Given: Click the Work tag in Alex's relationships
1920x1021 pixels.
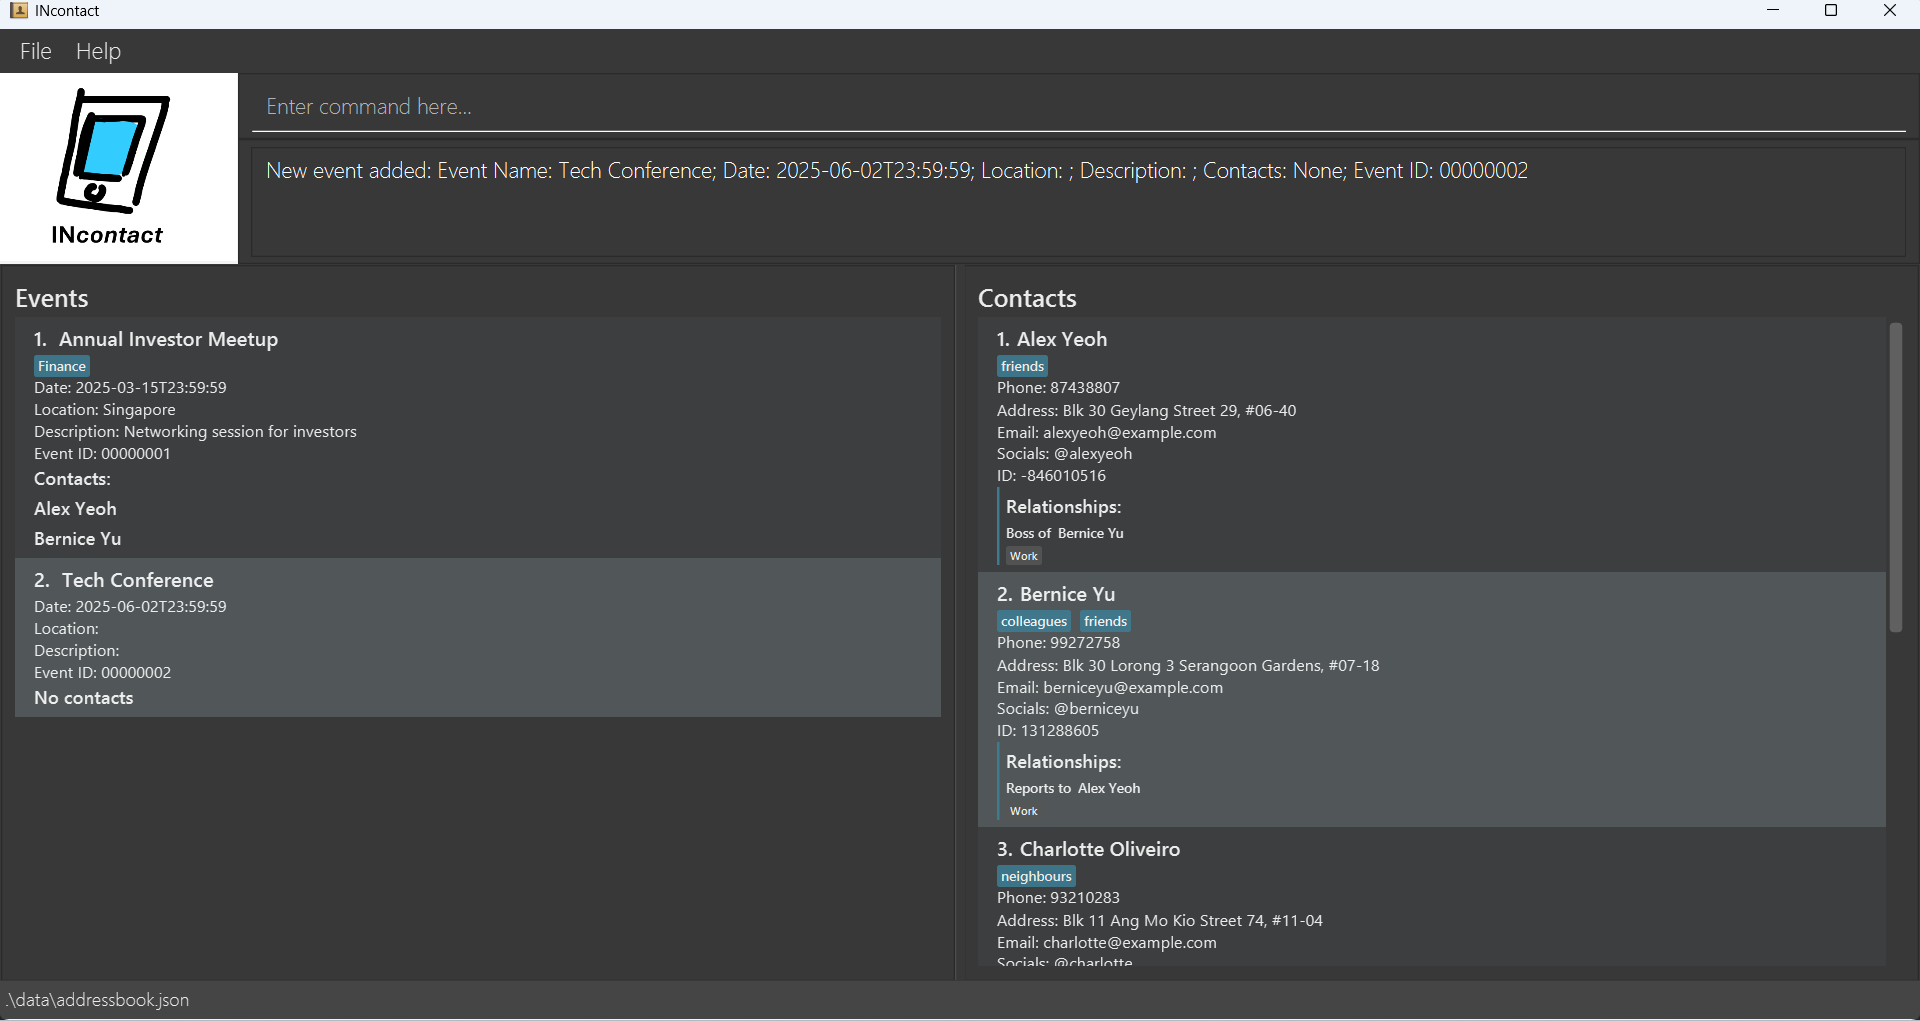Looking at the screenshot, I should [x=1023, y=556].
